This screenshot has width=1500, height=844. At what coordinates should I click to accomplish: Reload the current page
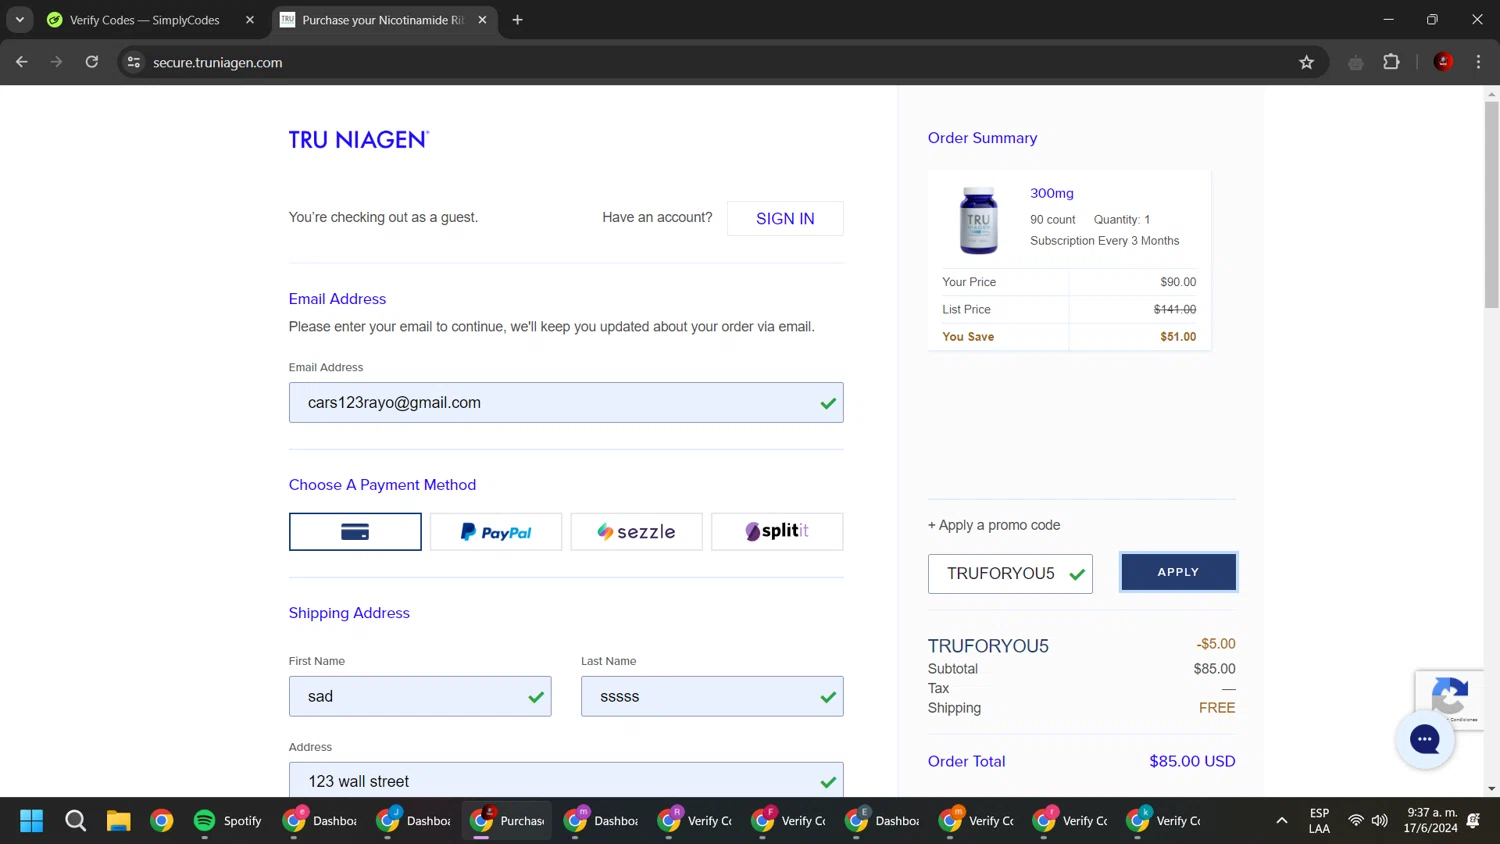pos(92,62)
